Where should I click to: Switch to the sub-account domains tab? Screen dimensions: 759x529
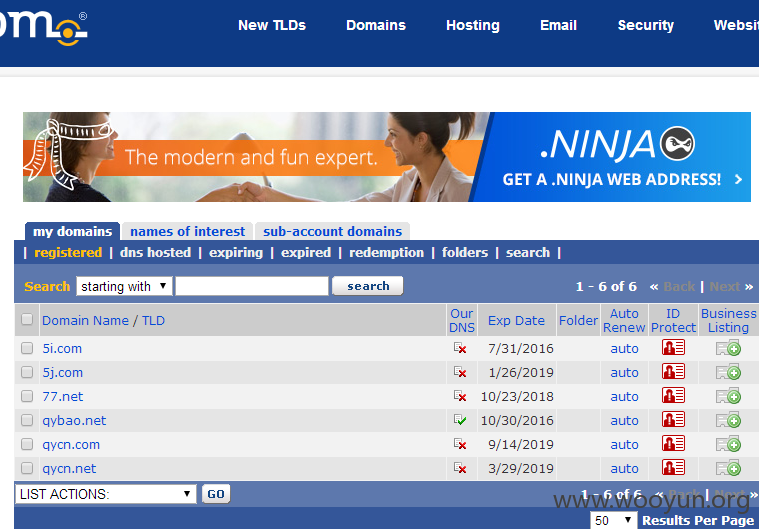tap(333, 231)
